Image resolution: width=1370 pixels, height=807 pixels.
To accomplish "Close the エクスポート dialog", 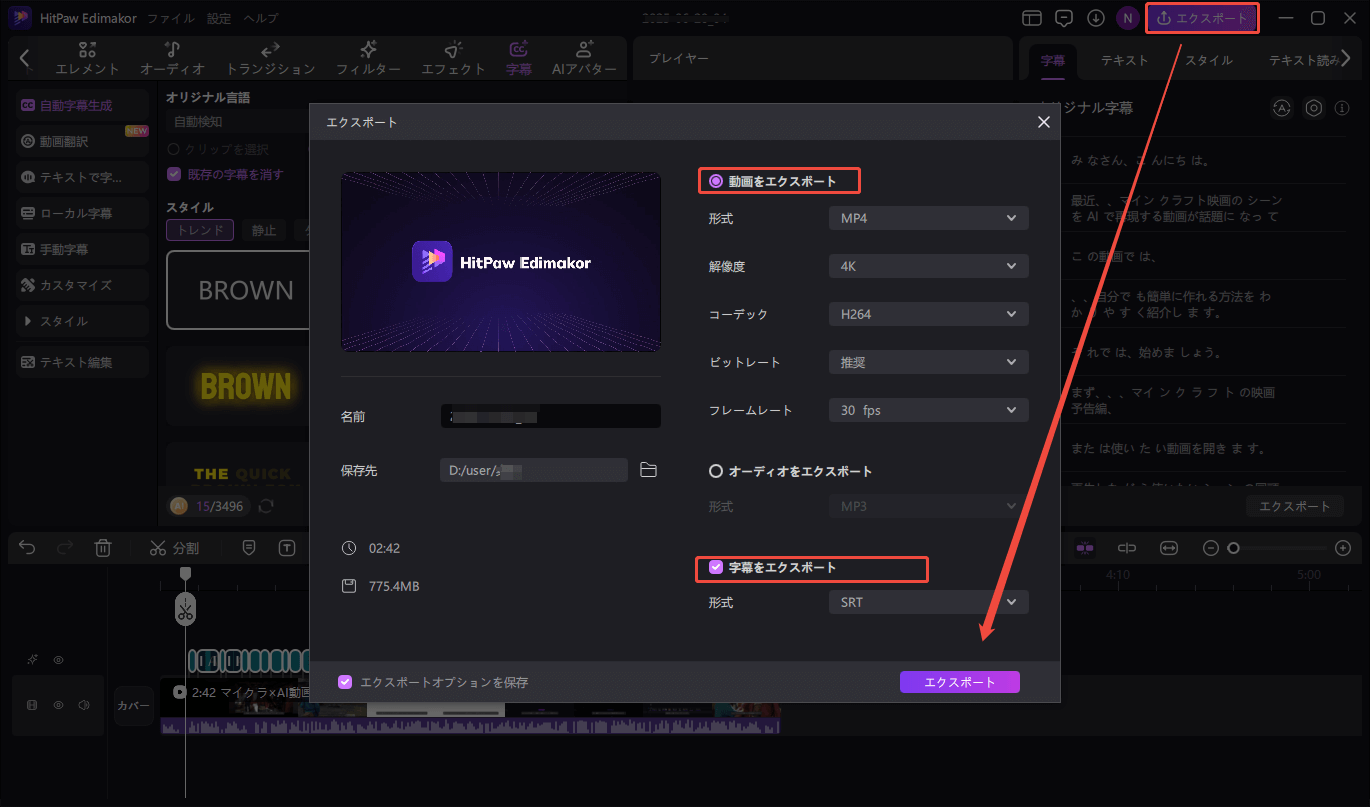I will point(1043,122).
